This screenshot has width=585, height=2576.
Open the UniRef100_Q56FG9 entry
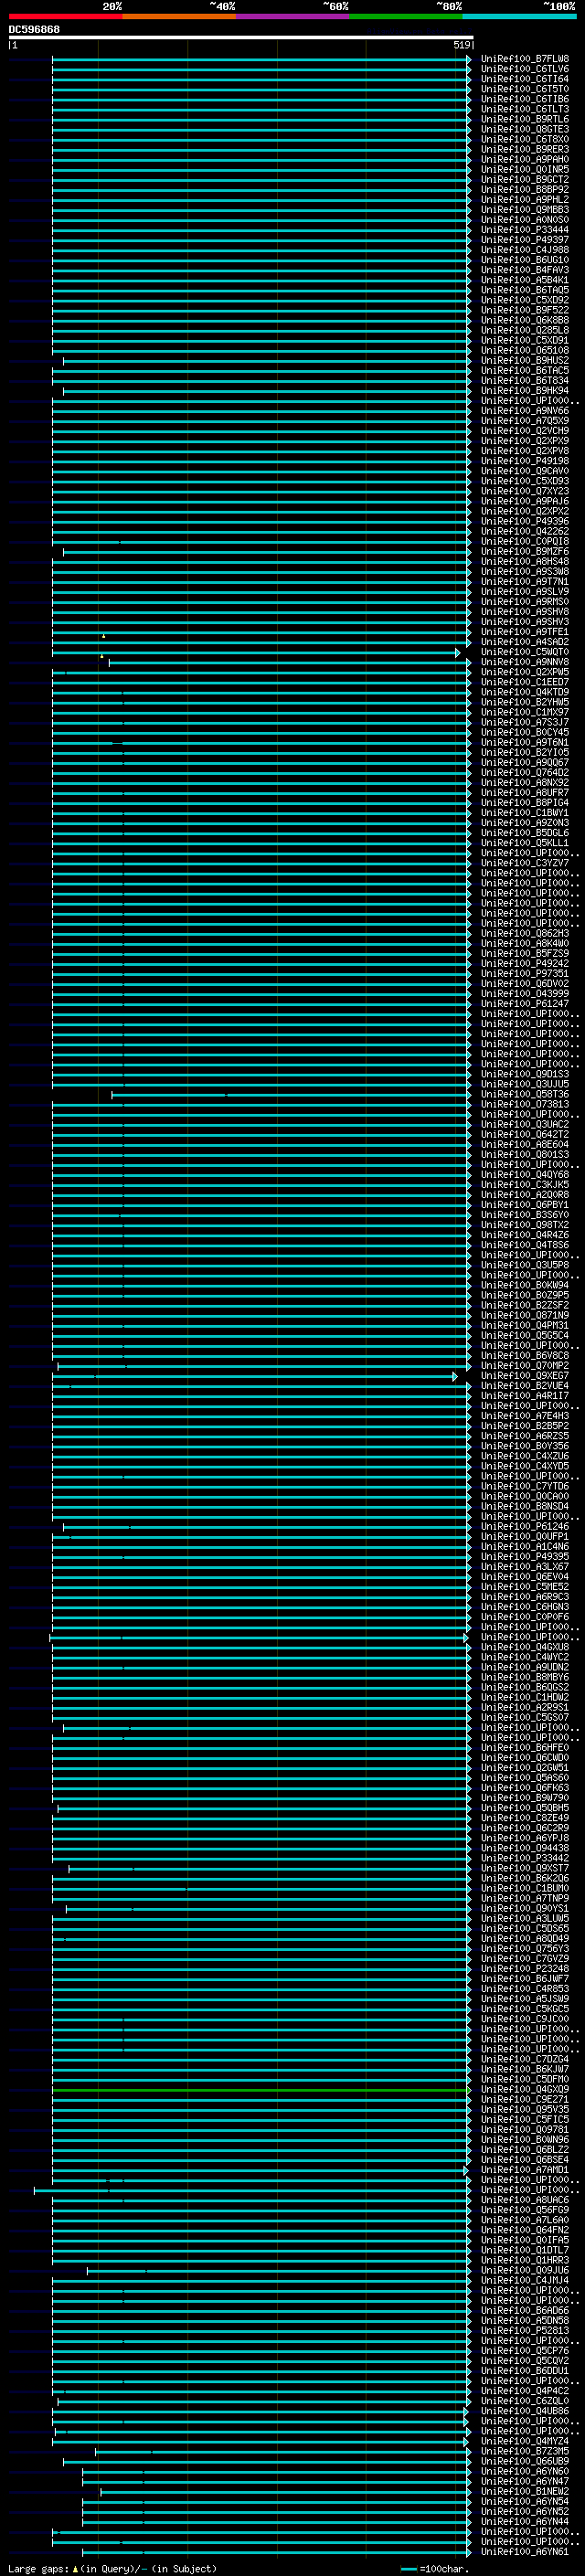(x=525, y=2211)
